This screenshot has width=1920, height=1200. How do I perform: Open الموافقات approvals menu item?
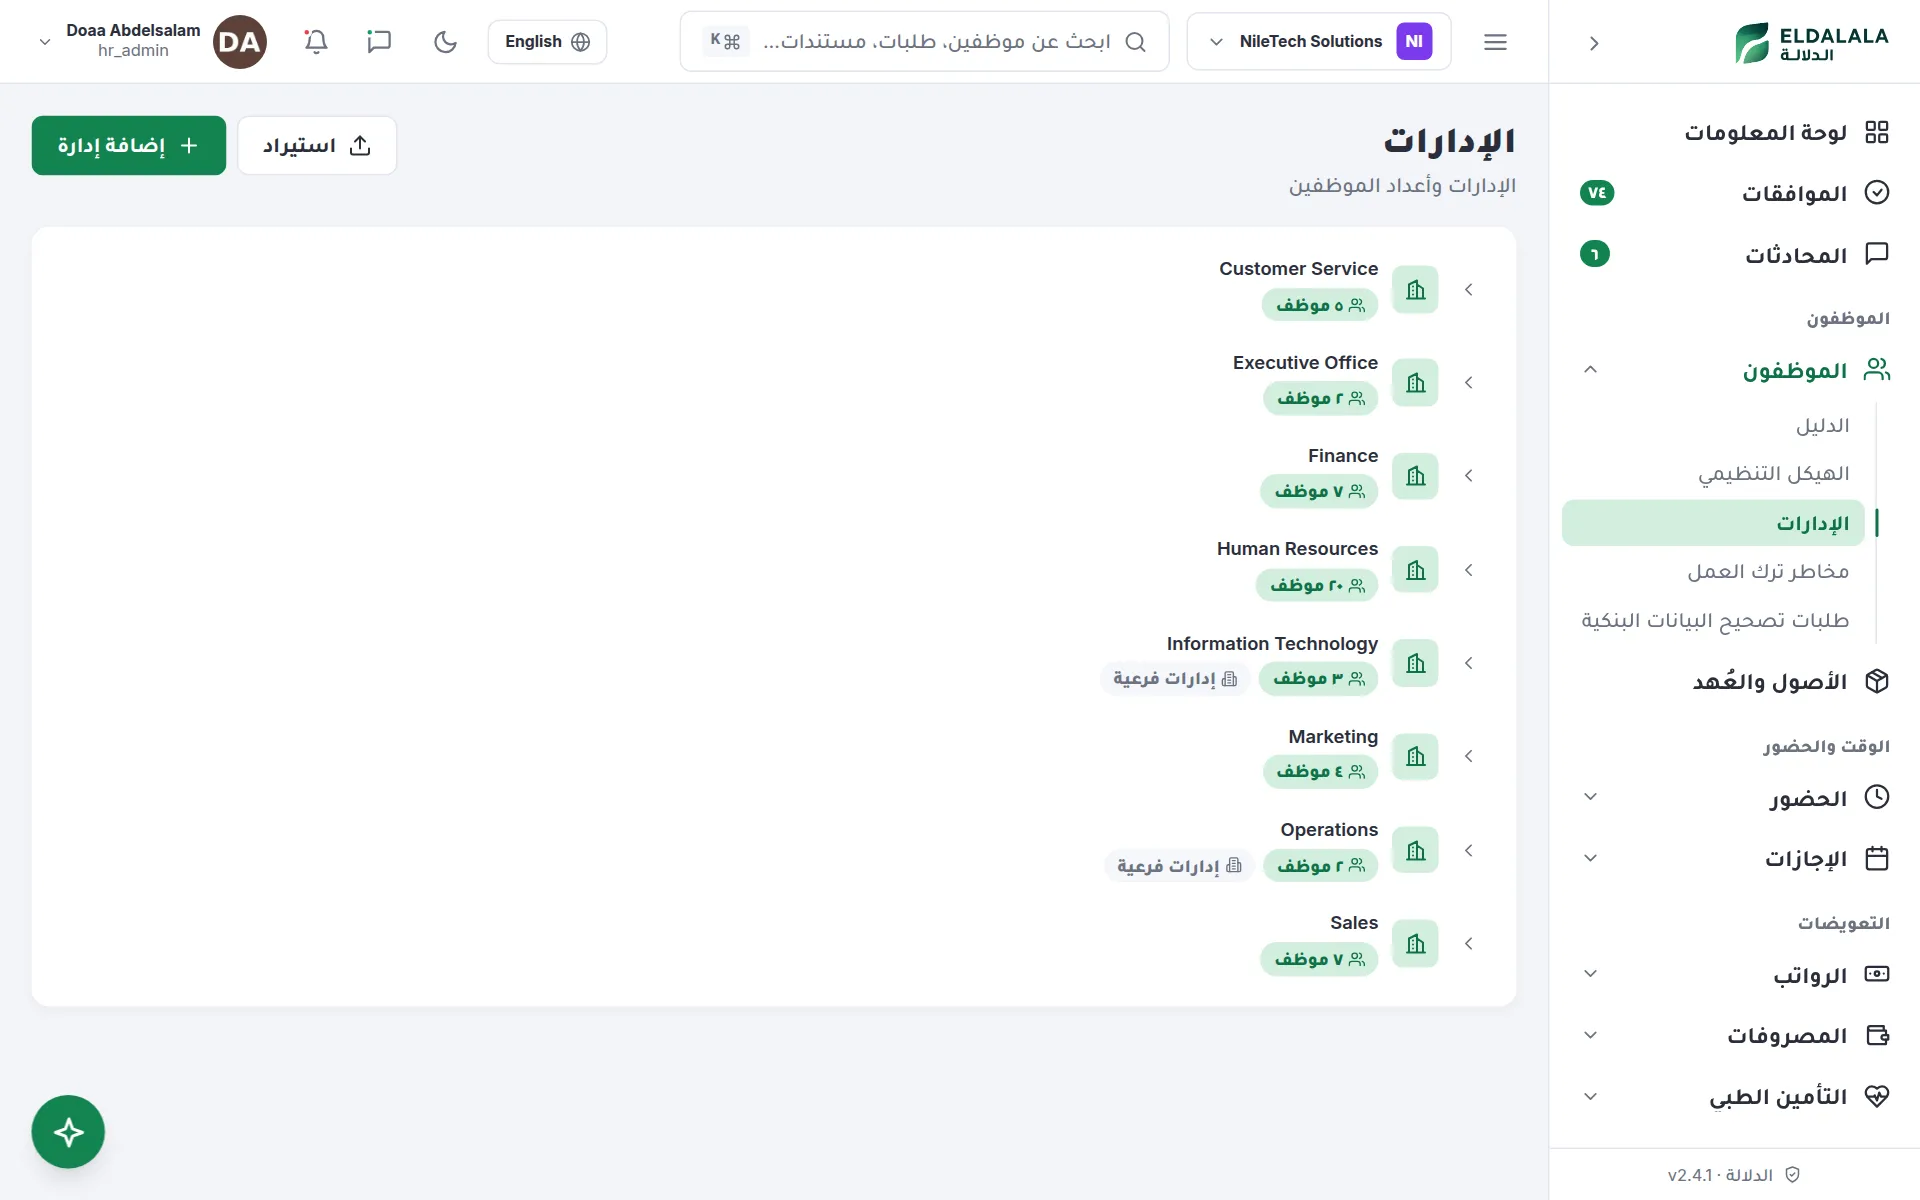[x=1735, y=193]
